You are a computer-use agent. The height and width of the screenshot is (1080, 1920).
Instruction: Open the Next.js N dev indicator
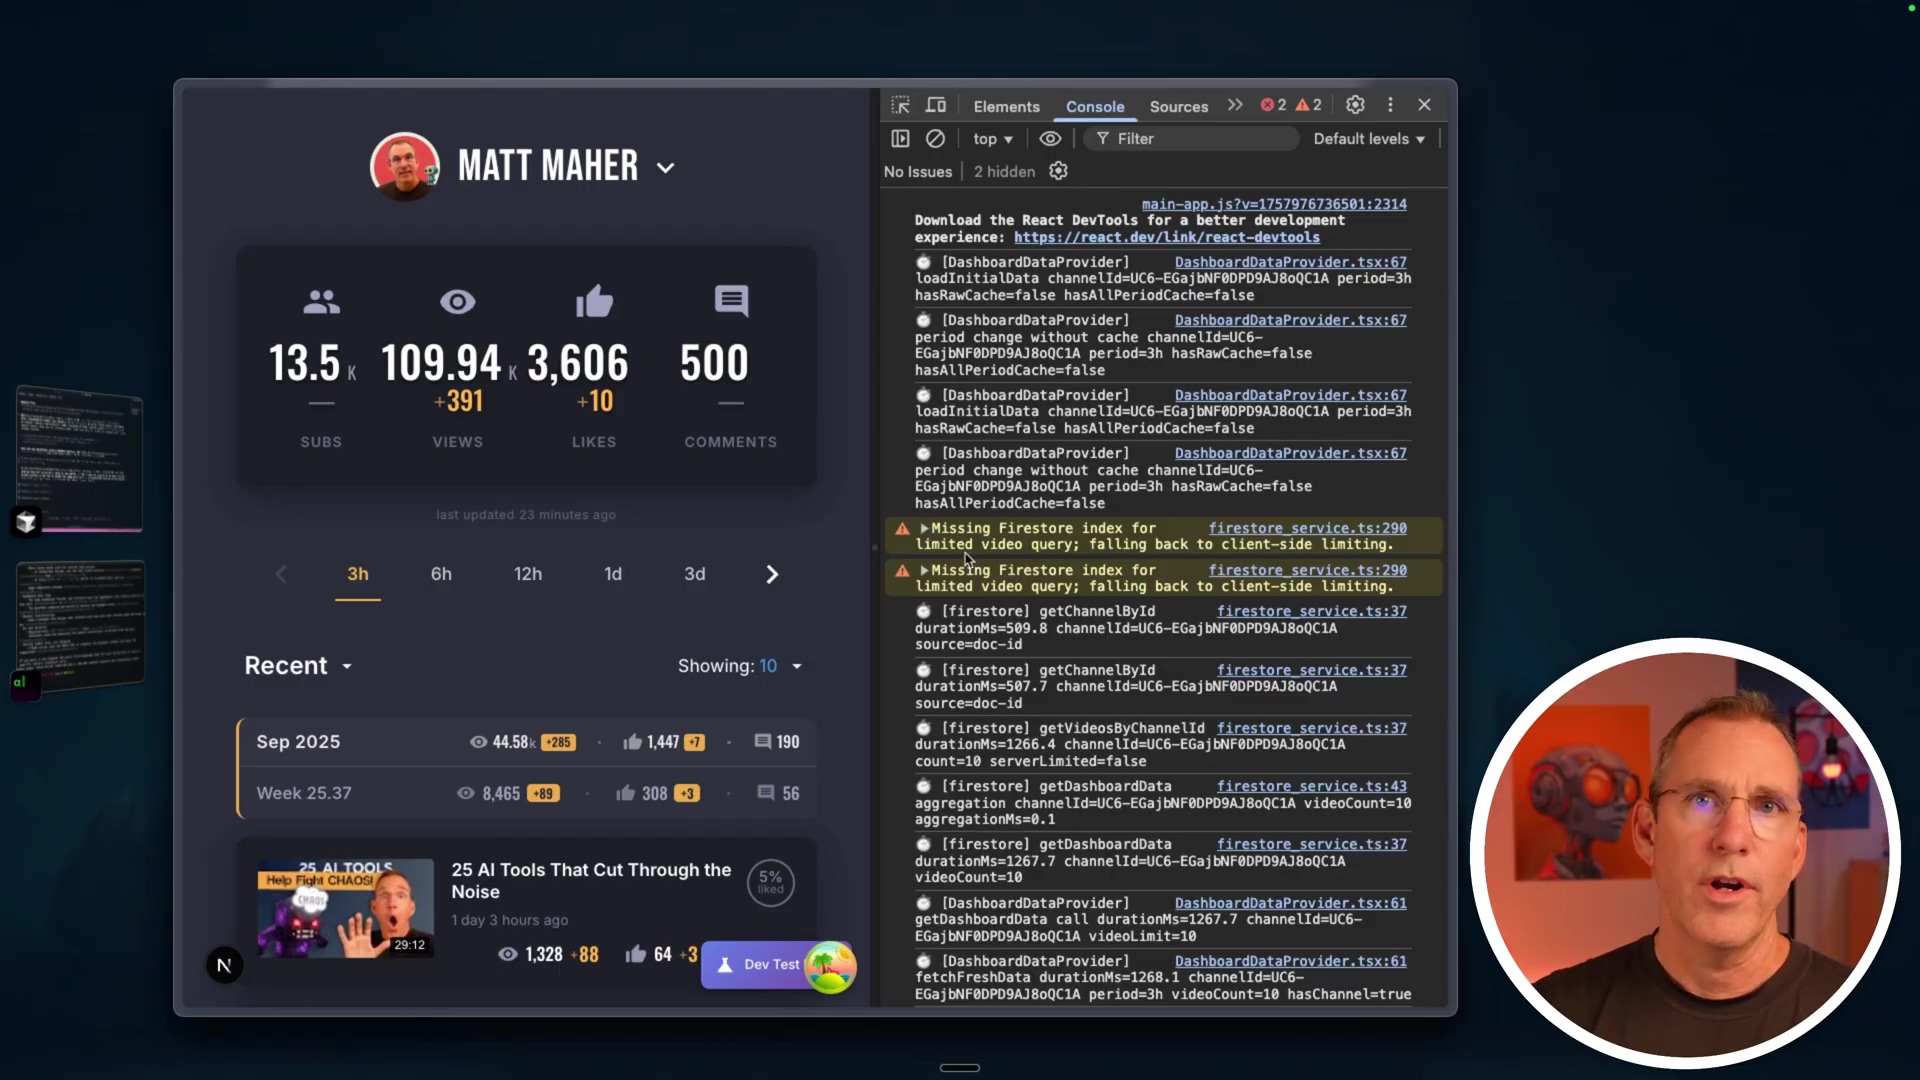[224, 965]
